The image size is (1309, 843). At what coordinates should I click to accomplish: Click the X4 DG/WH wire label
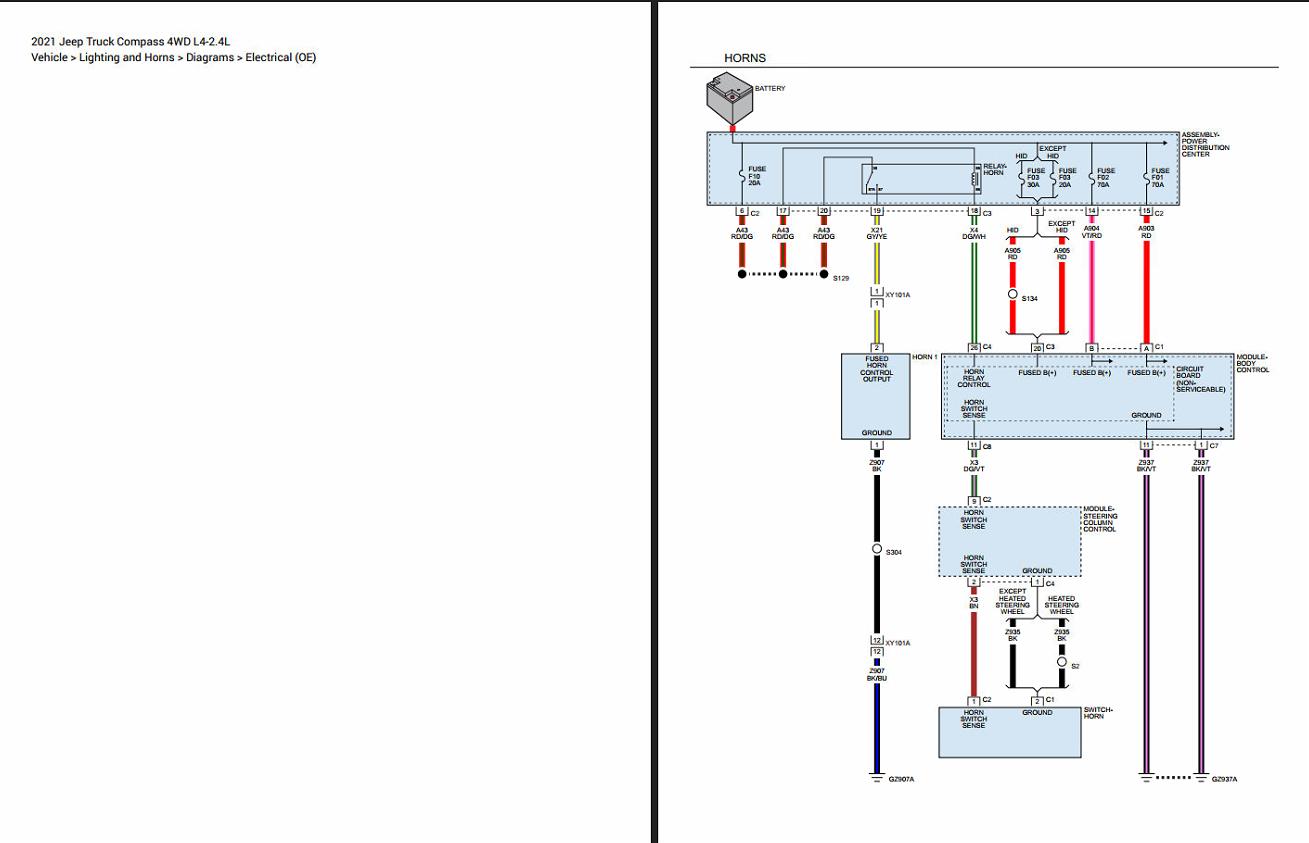click(x=974, y=233)
